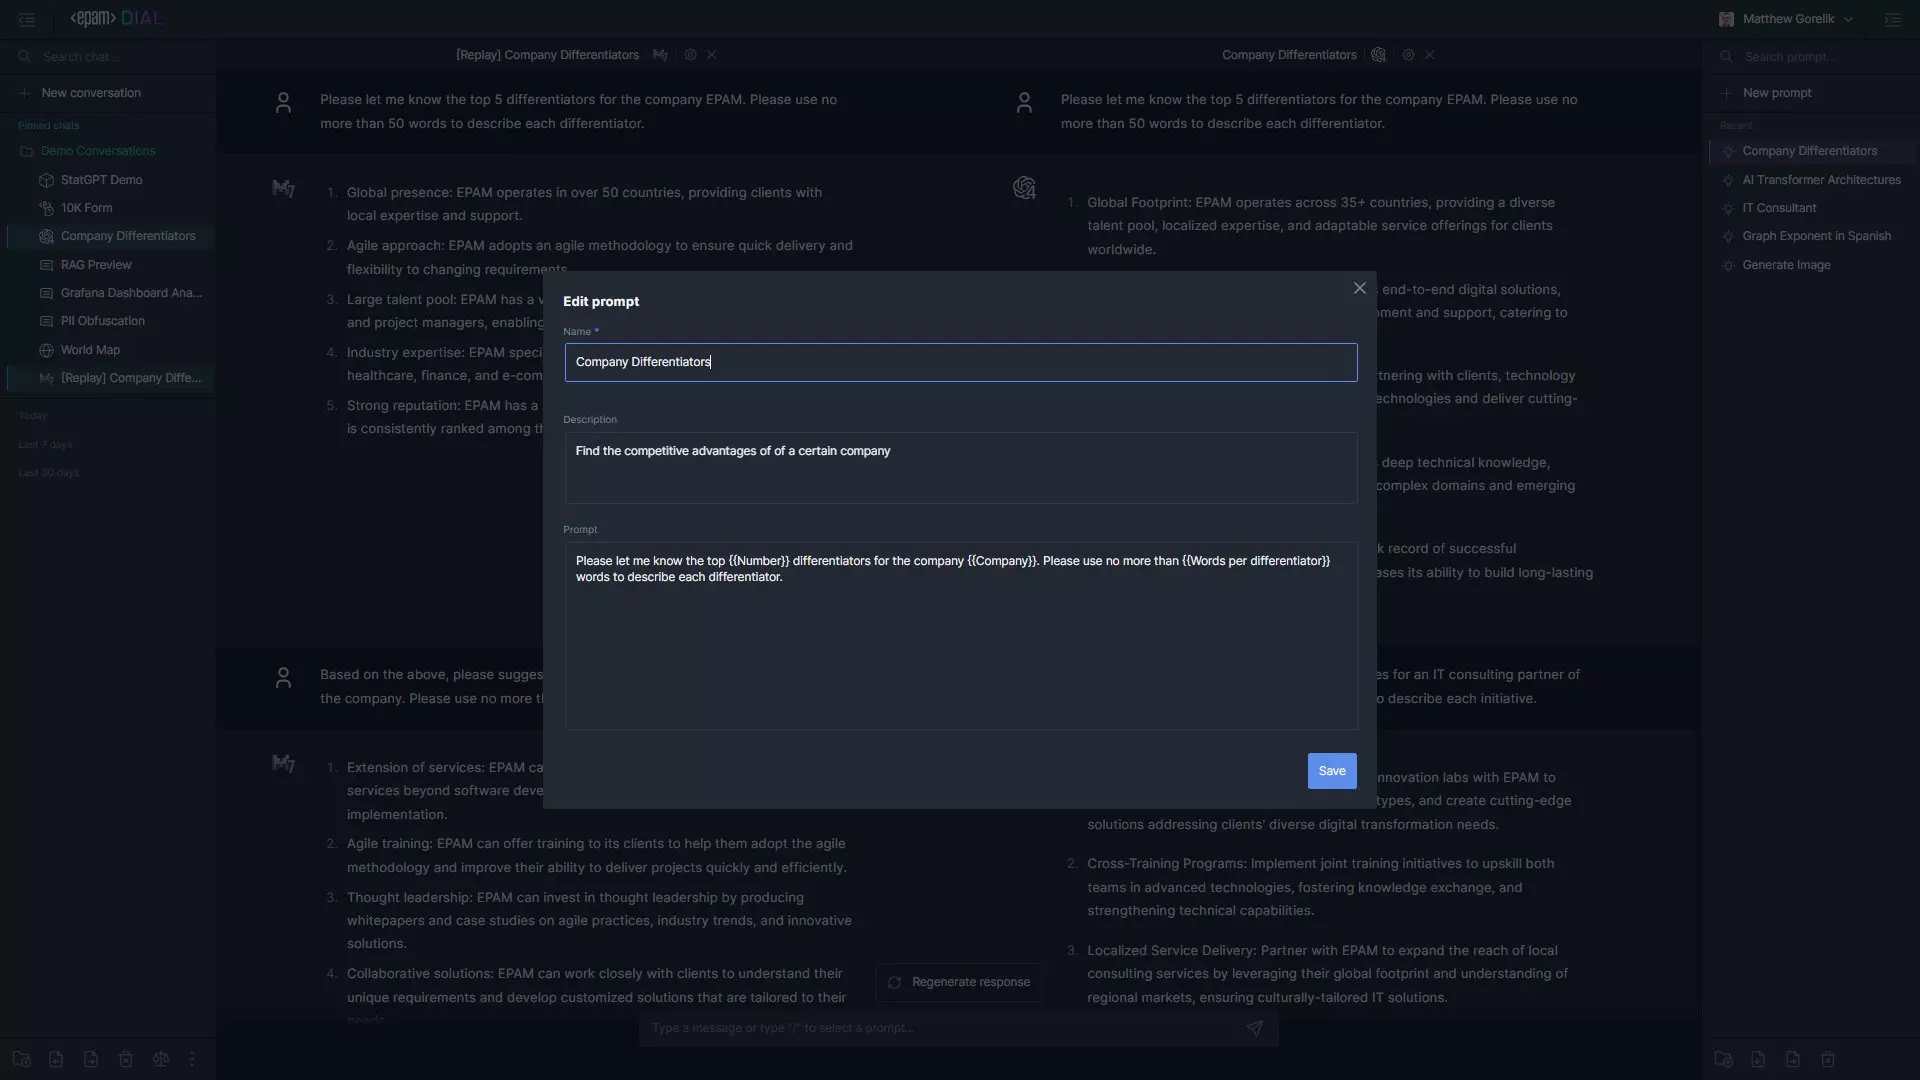Collapse the Pinned chats section
The image size is (1920, 1080).
pyautogui.click(x=48, y=125)
